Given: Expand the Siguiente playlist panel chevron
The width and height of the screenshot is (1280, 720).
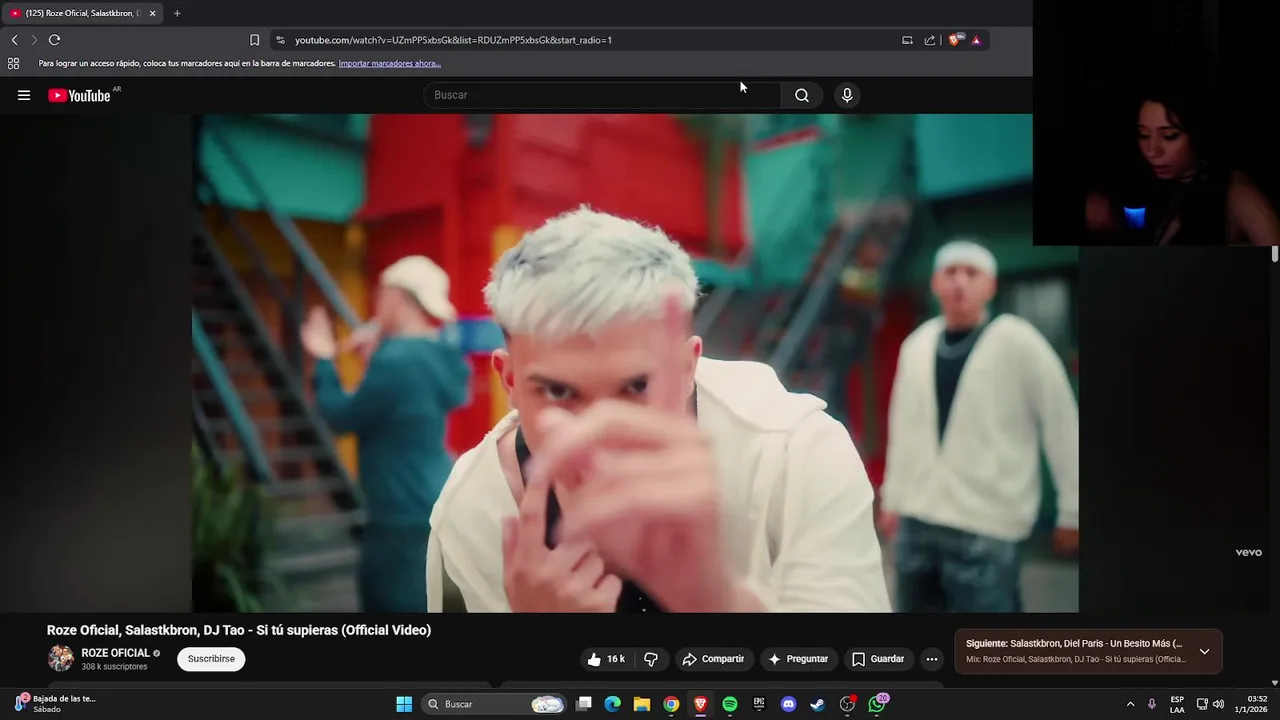Looking at the screenshot, I should (x=1204, y=652).
